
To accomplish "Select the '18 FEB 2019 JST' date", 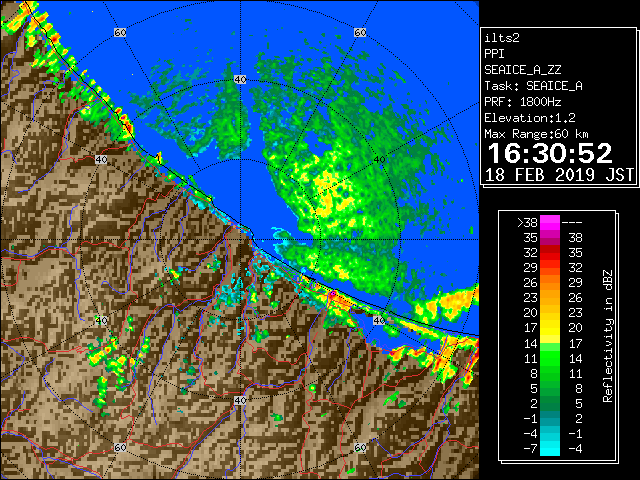I will pyautogui.click(x=559, y=175).
